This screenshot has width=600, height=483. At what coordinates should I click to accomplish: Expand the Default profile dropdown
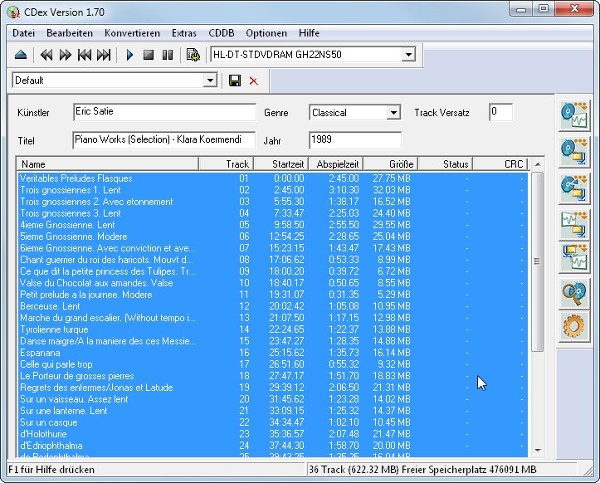pyautogui.click(x=210, y=80)
